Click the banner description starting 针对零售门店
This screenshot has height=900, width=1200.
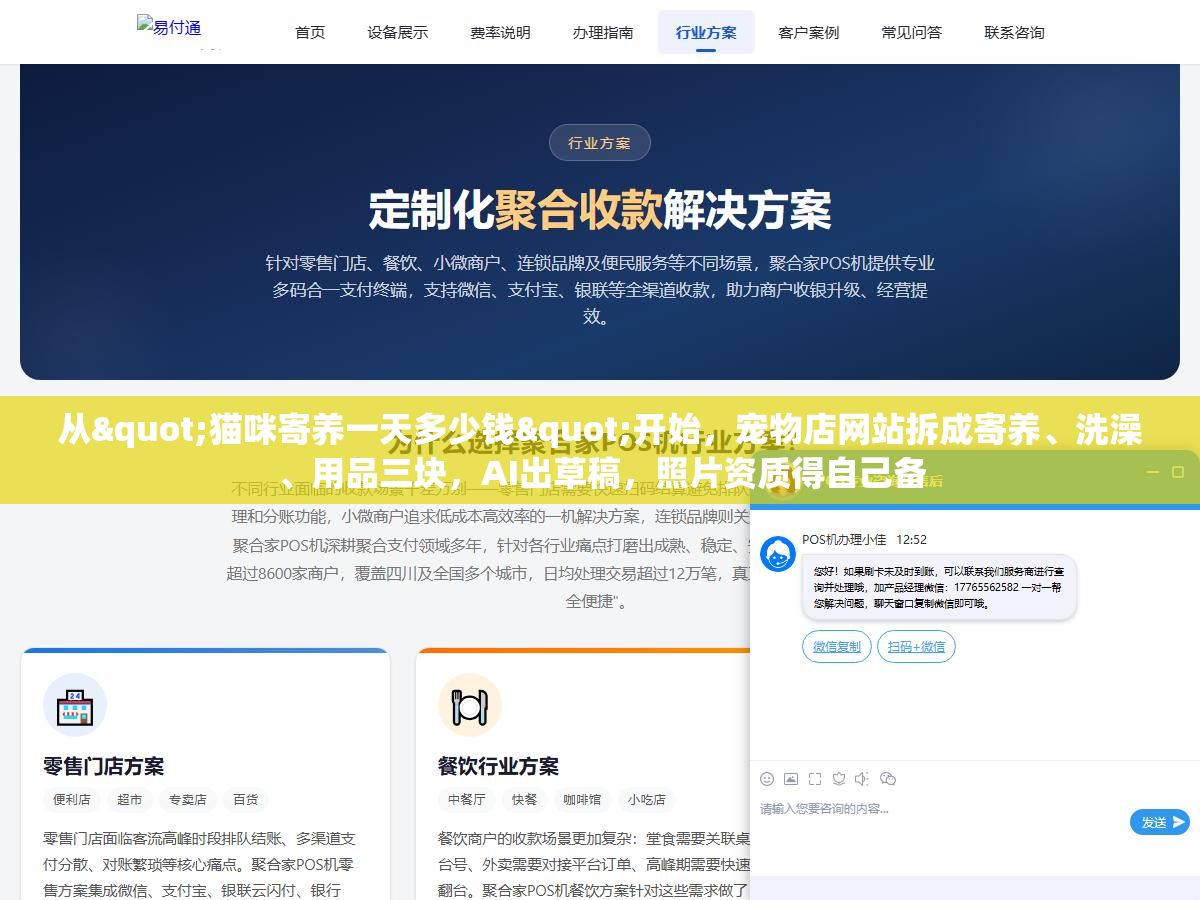[x=600, y=290]
